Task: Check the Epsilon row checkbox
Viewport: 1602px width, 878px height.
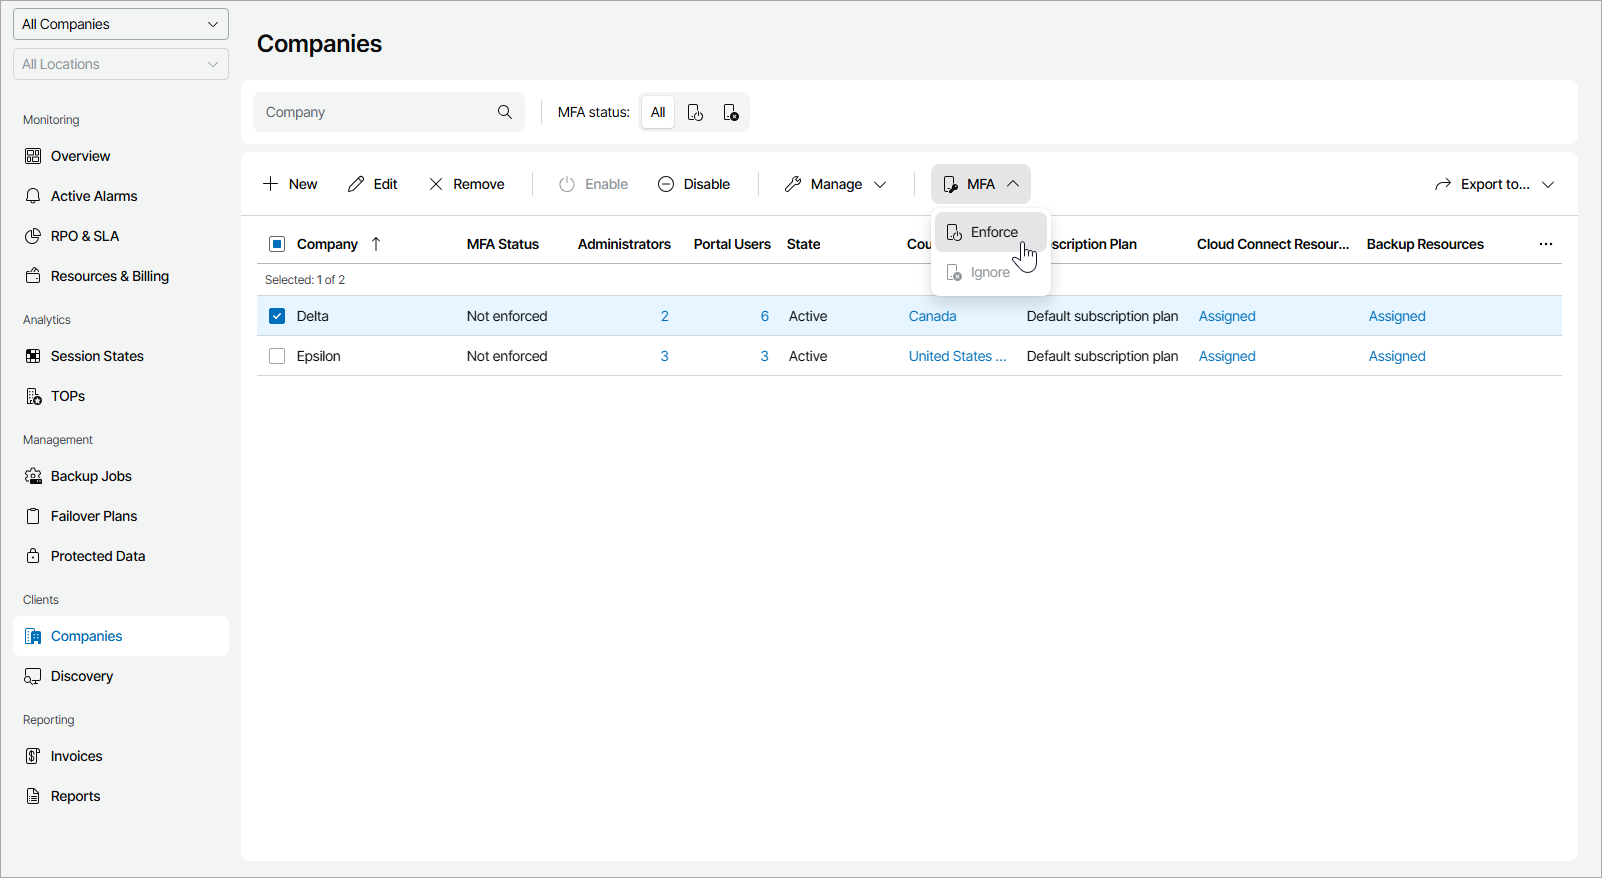Action: point(277,356)
